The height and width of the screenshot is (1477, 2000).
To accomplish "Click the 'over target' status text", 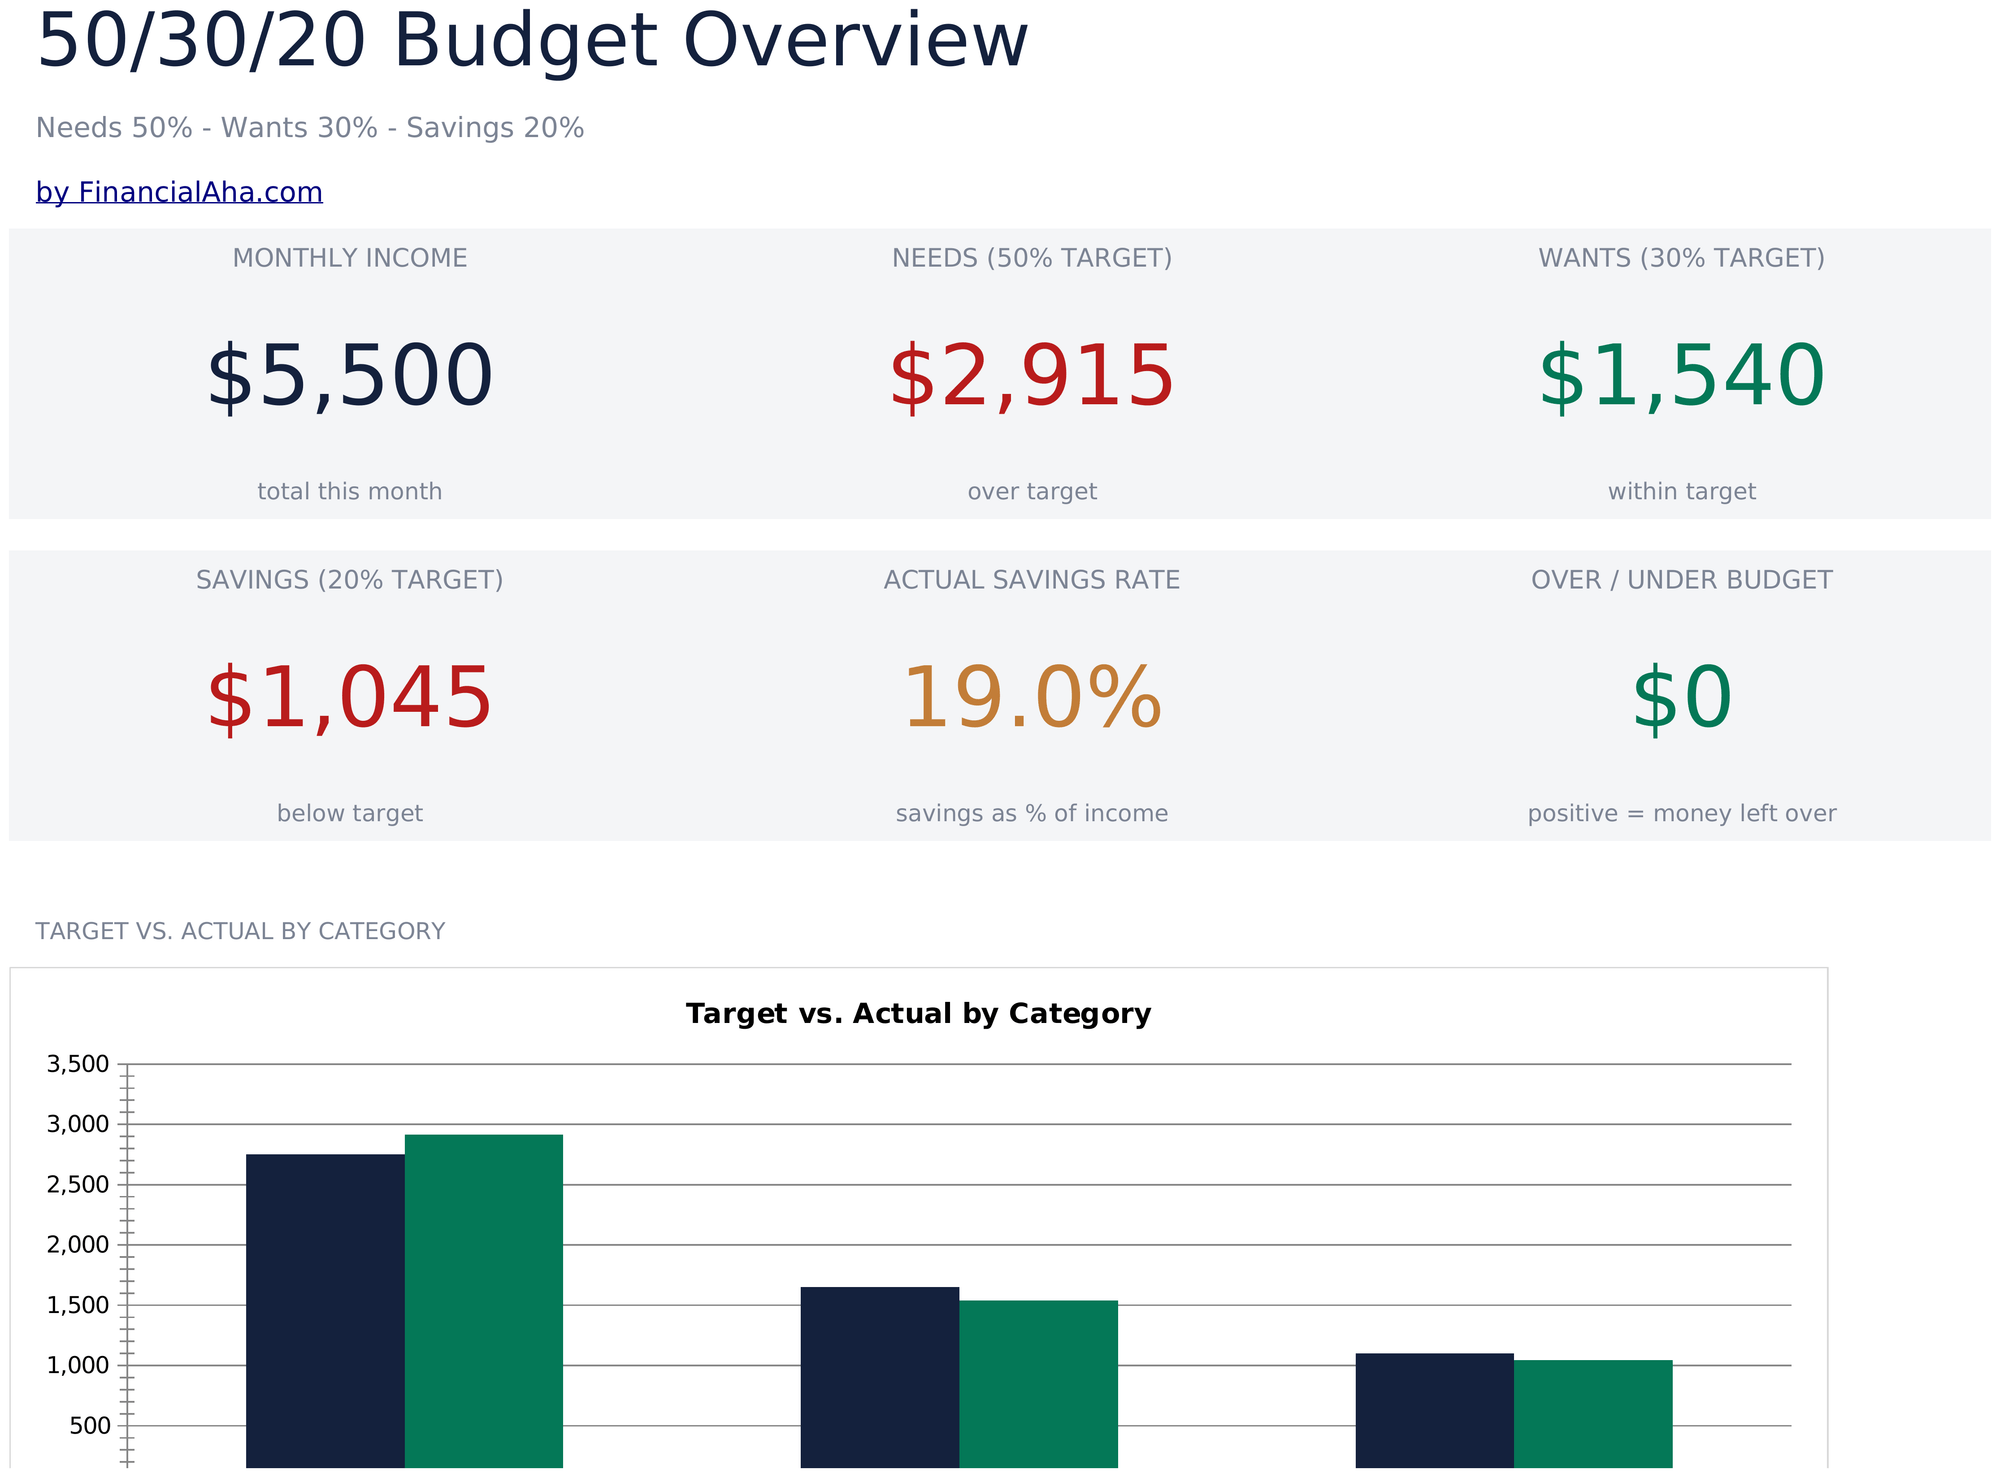I will pyautogui.click(x=1032, y=492).
